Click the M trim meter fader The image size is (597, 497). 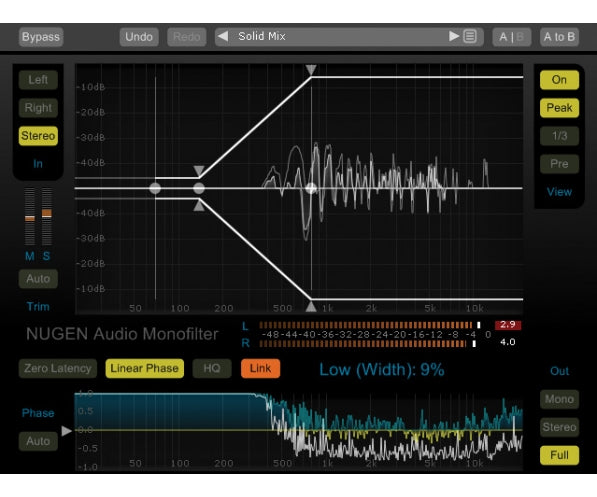[30, 218]
